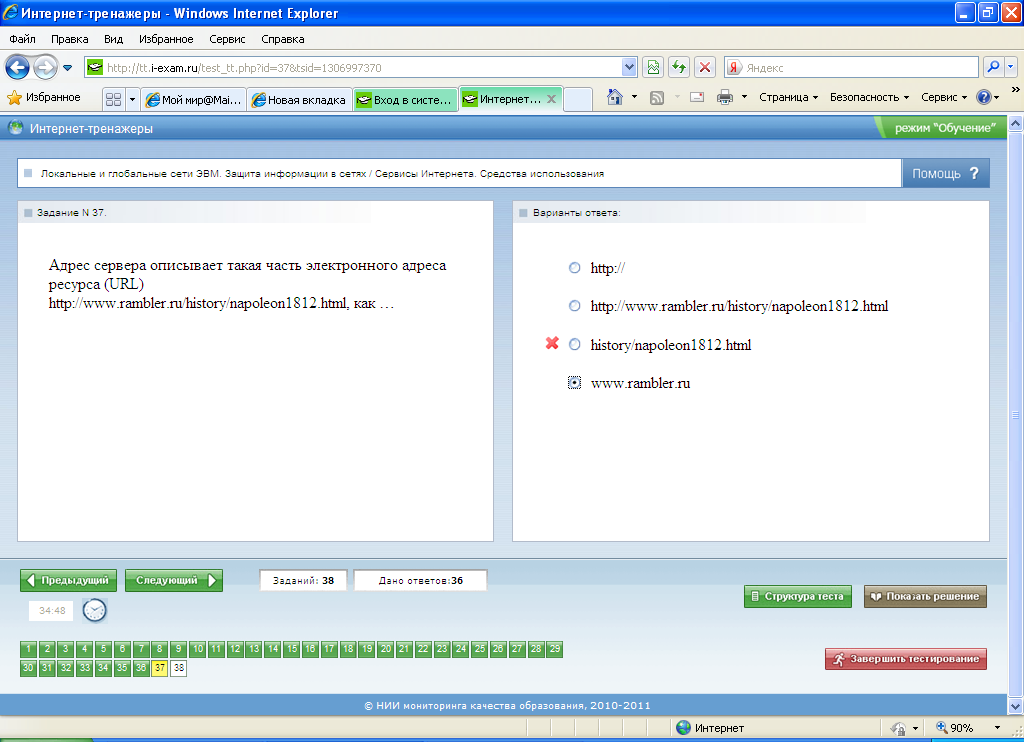Click the protected mode status icon
This screenshot has width=1024, height=742.
(899, 728)
